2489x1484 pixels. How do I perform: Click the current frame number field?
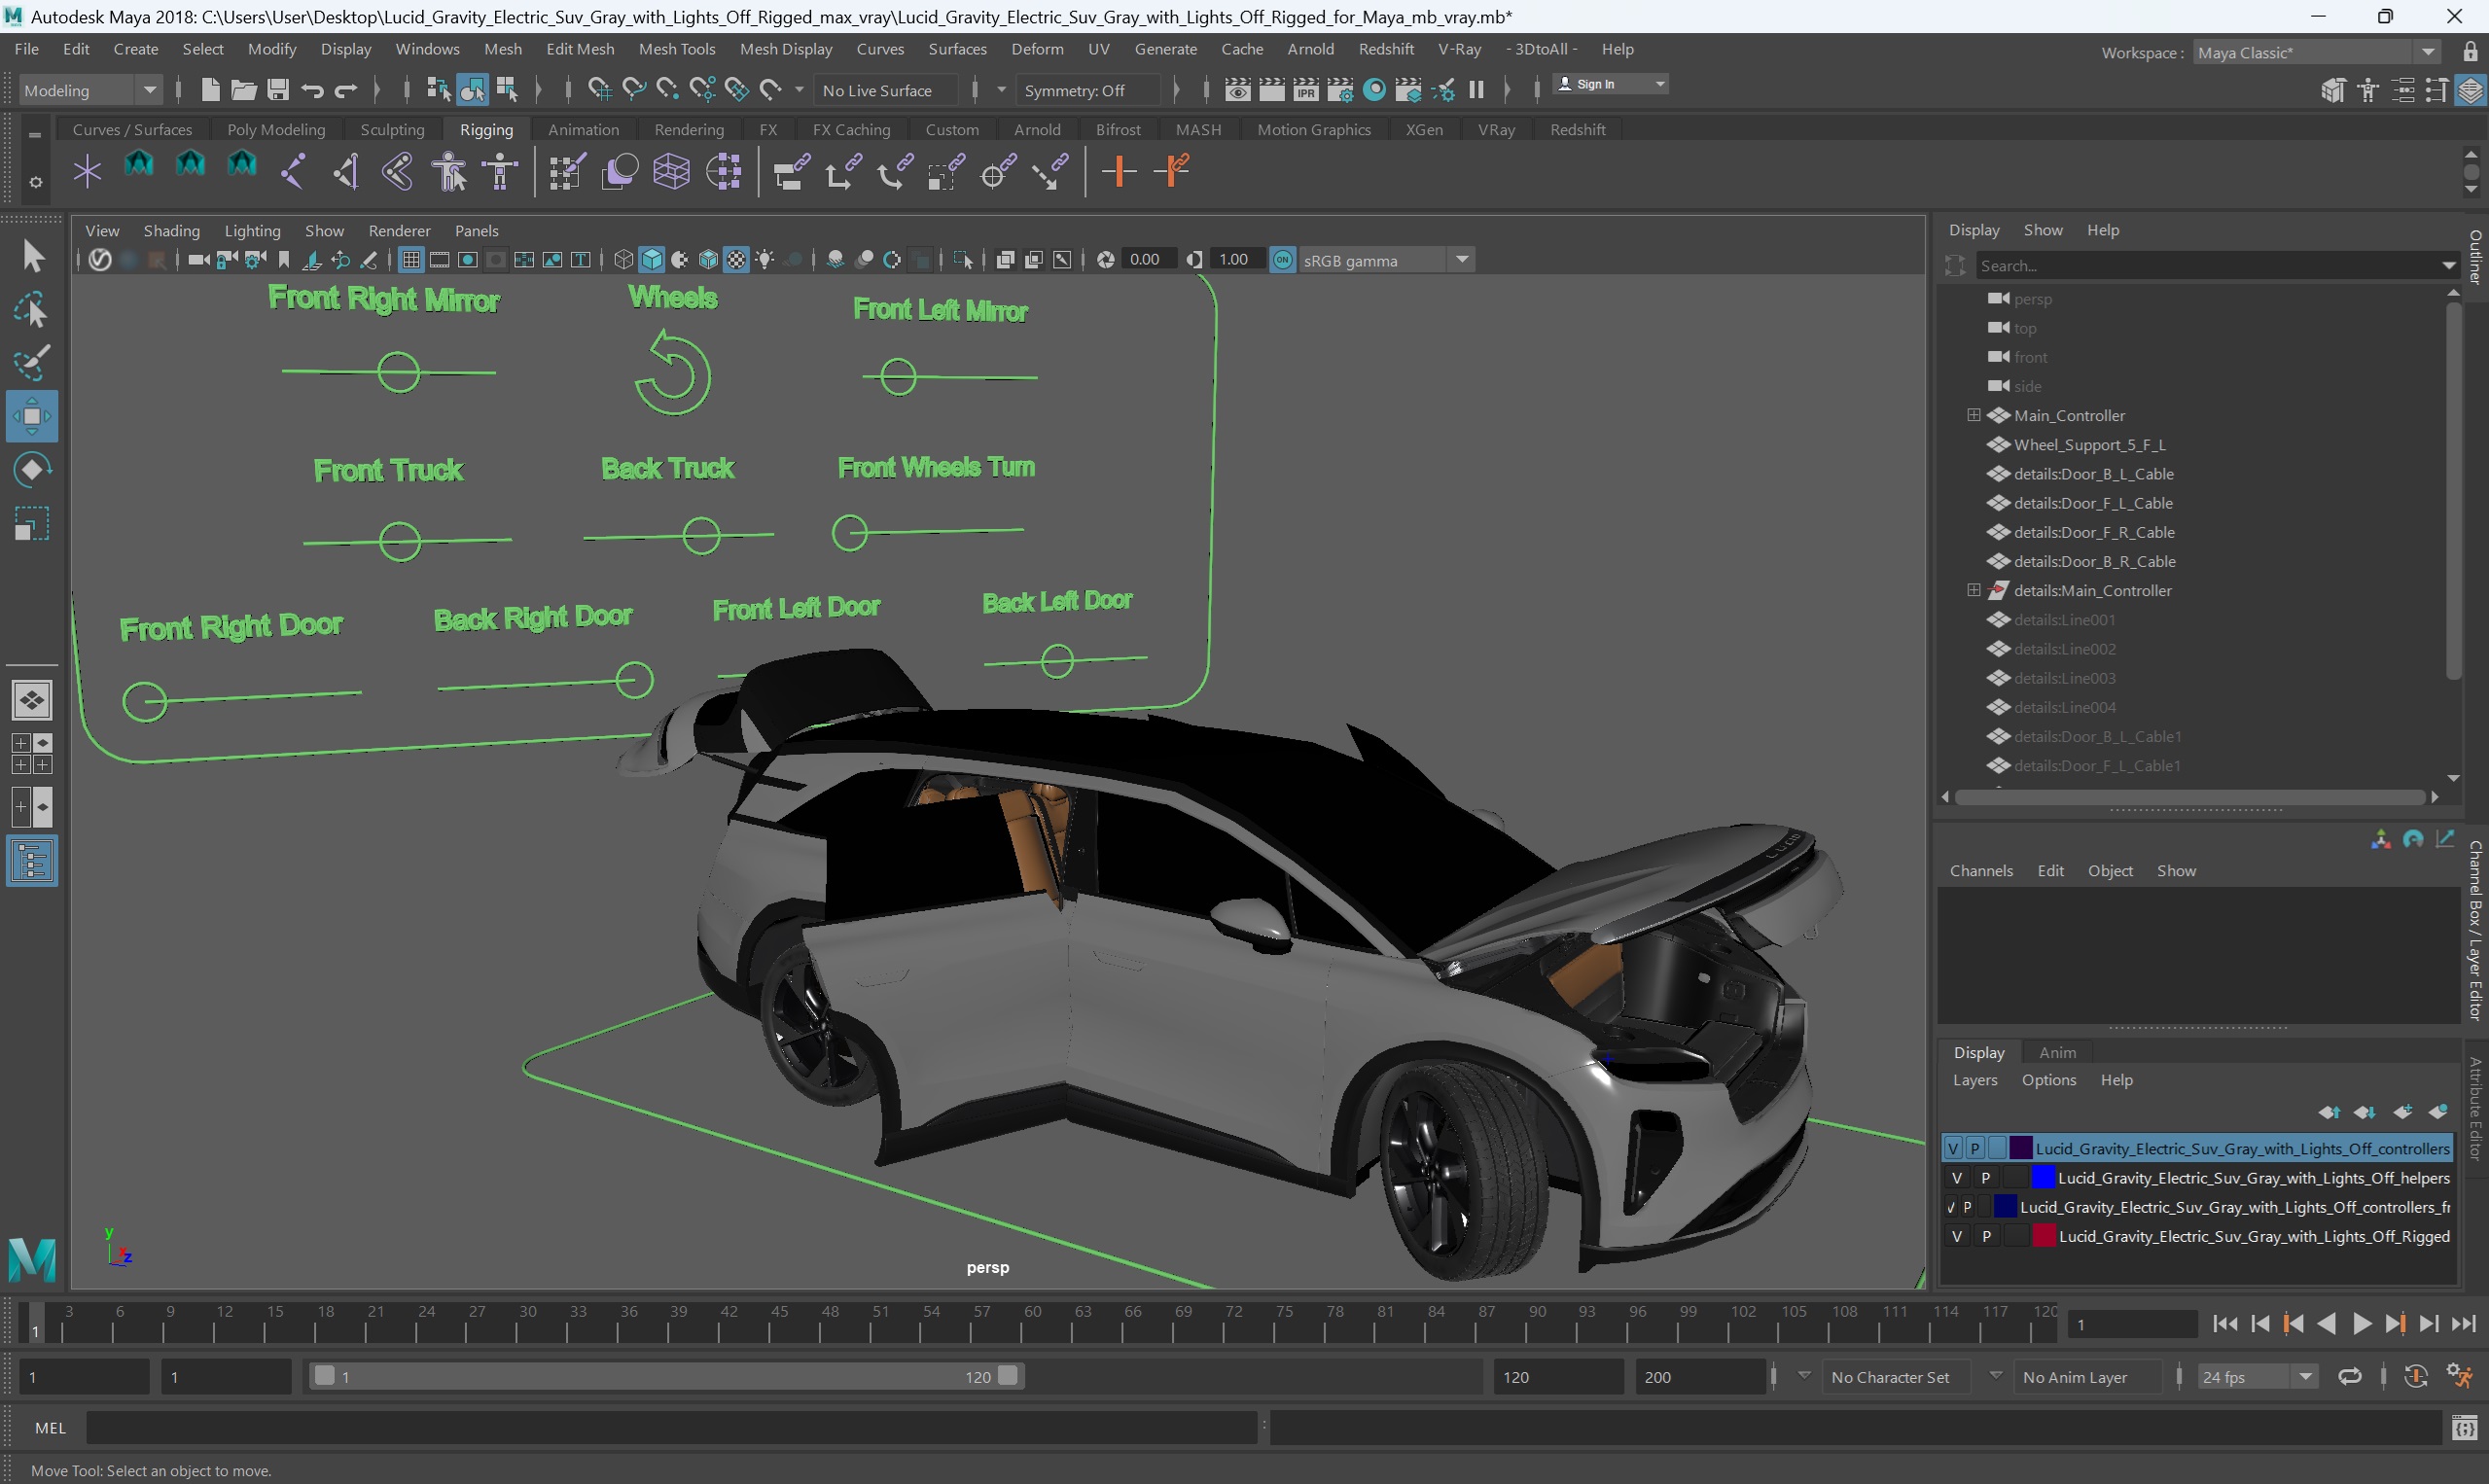pos(2131,1324)
